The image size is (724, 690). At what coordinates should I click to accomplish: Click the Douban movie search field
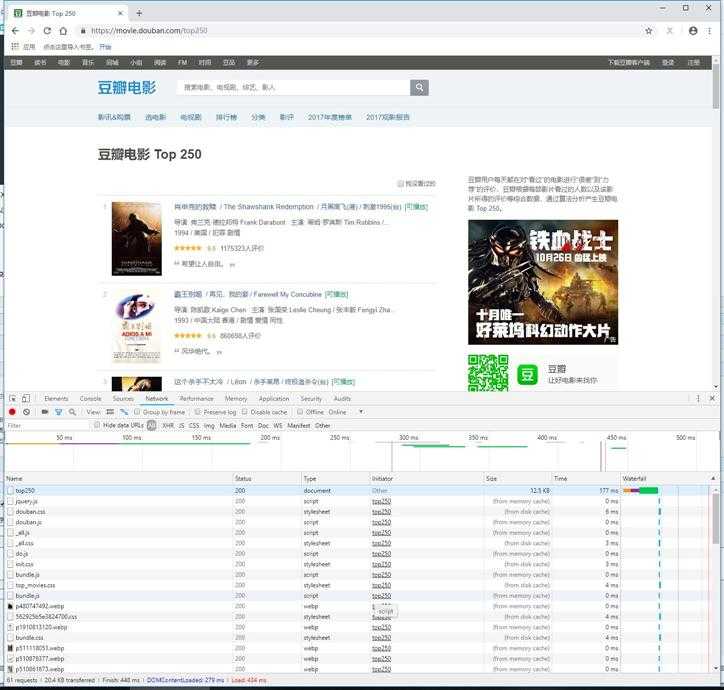293,87
